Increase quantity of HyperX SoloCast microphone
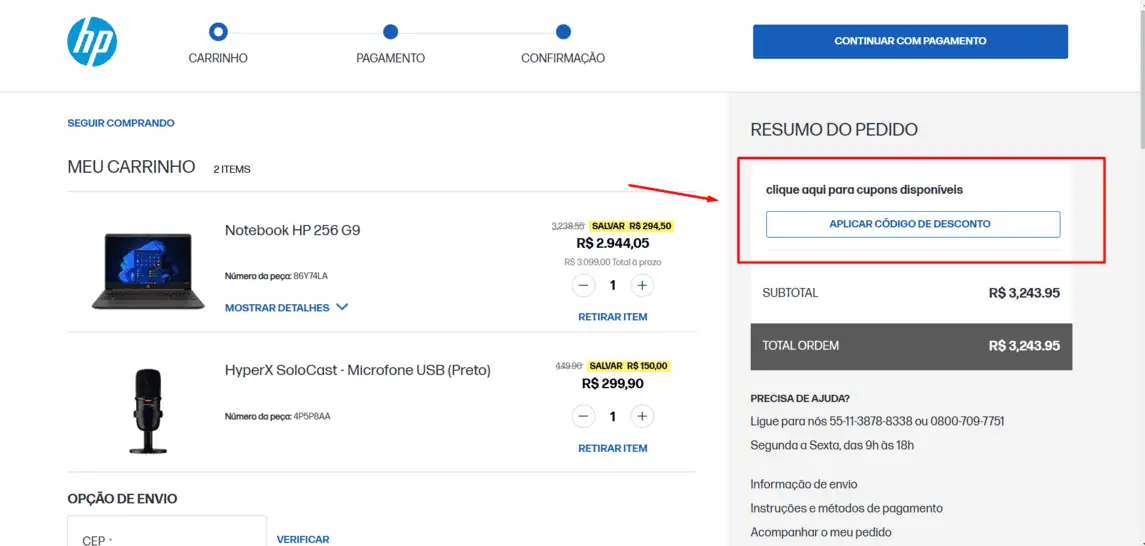 pos(641,416)
